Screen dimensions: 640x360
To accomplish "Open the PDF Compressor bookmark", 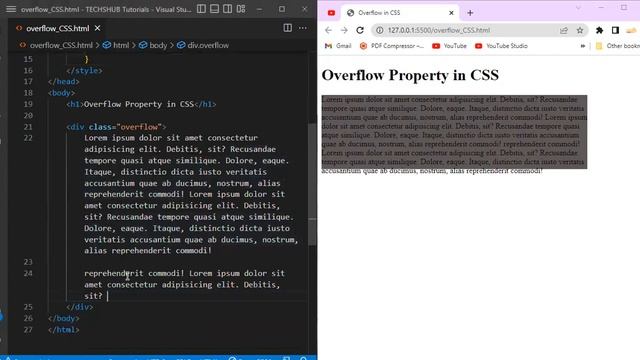I will click(x=392, y=46).
